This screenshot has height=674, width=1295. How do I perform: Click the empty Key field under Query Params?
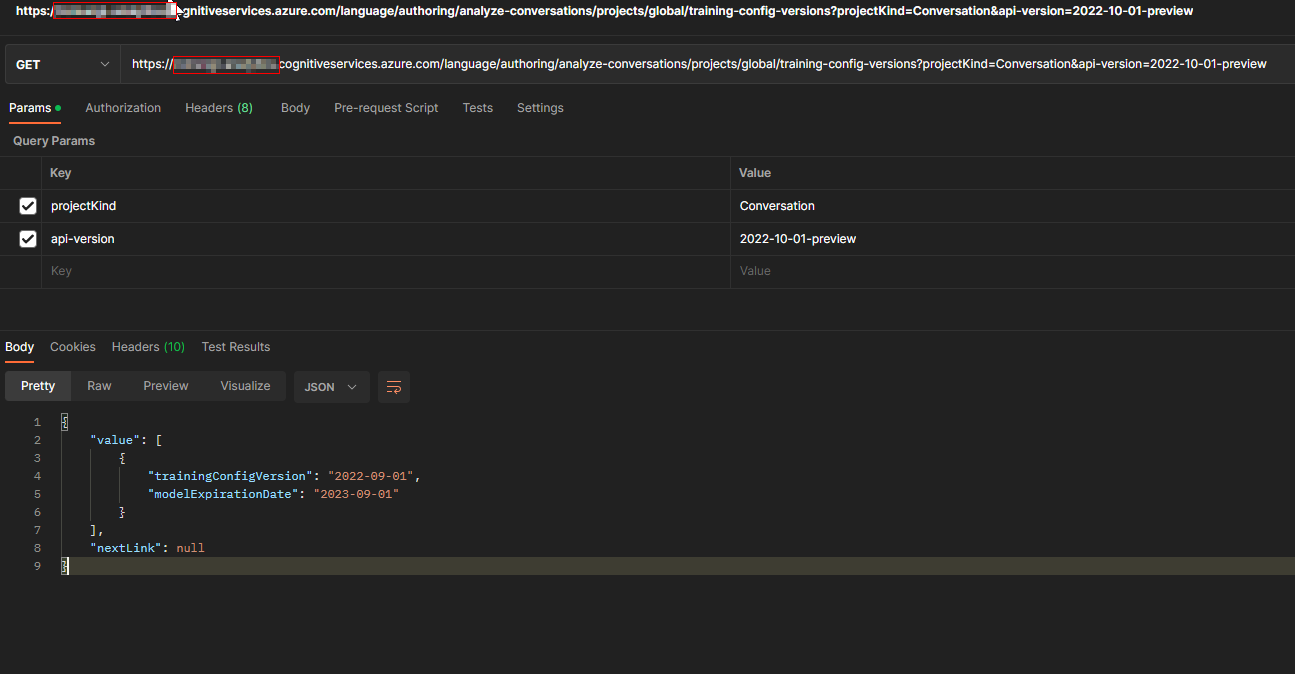coord(300,270)
